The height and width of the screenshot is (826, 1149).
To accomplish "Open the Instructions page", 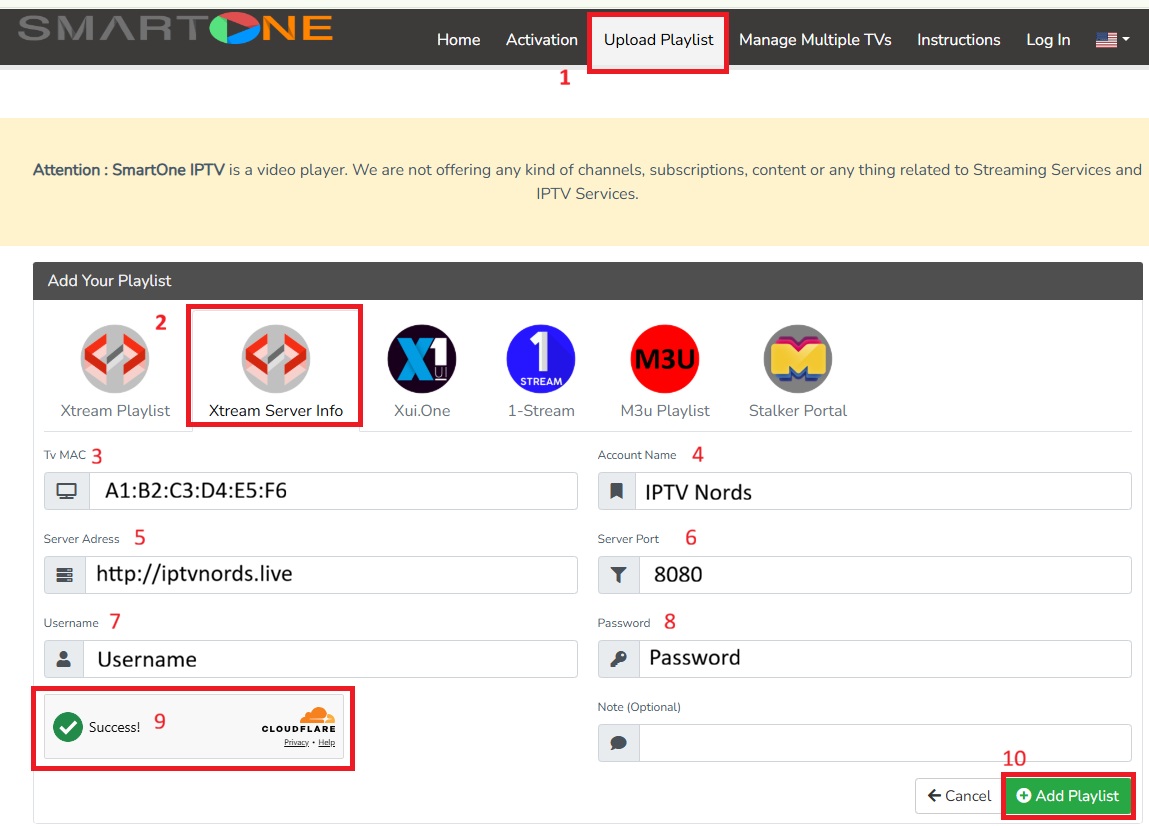I will pos(958,40).
